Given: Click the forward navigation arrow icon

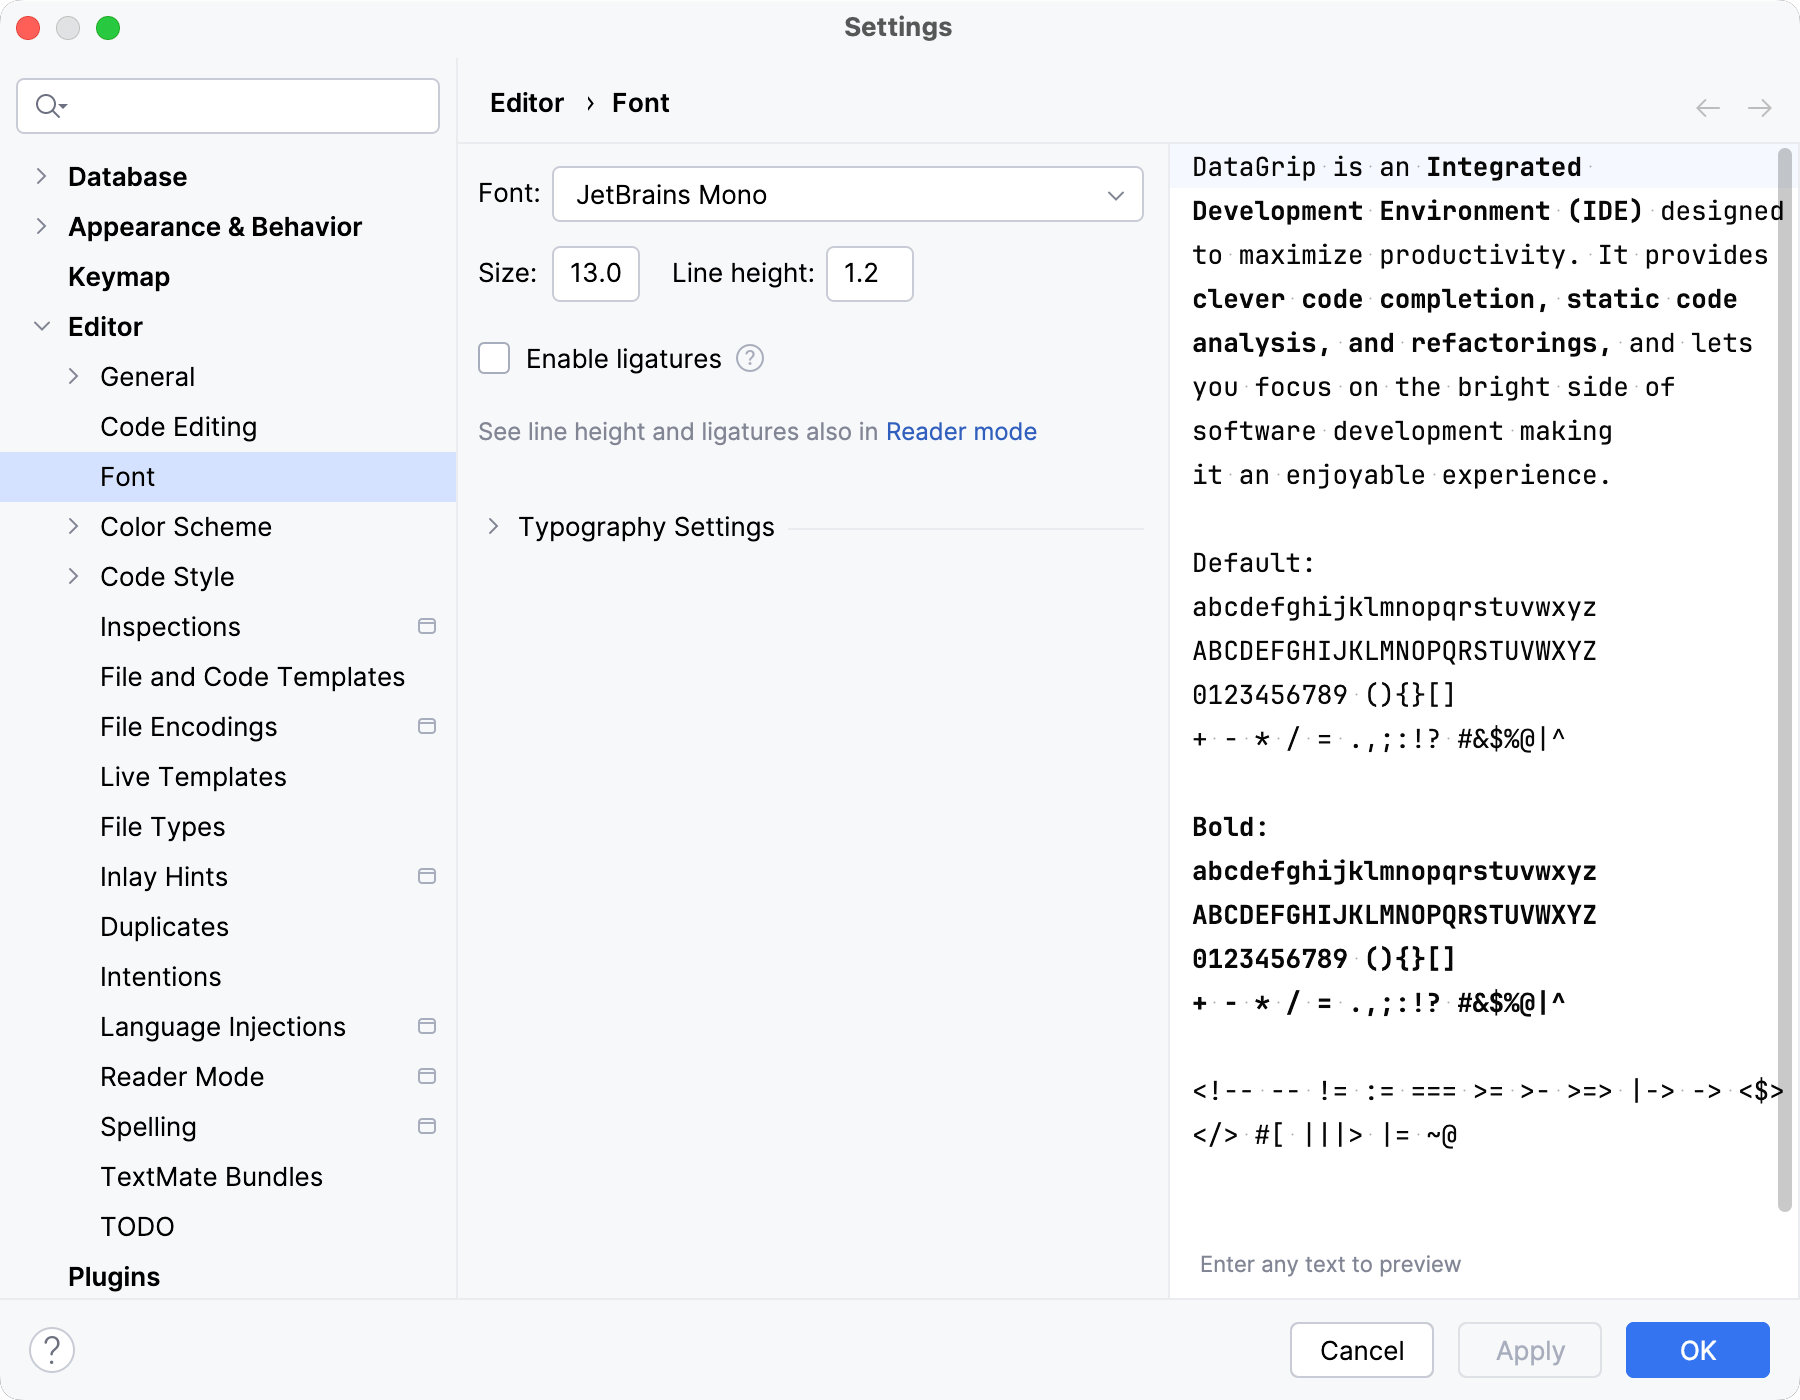Looking at the screenshot, I should click(x=1760, y=107).
